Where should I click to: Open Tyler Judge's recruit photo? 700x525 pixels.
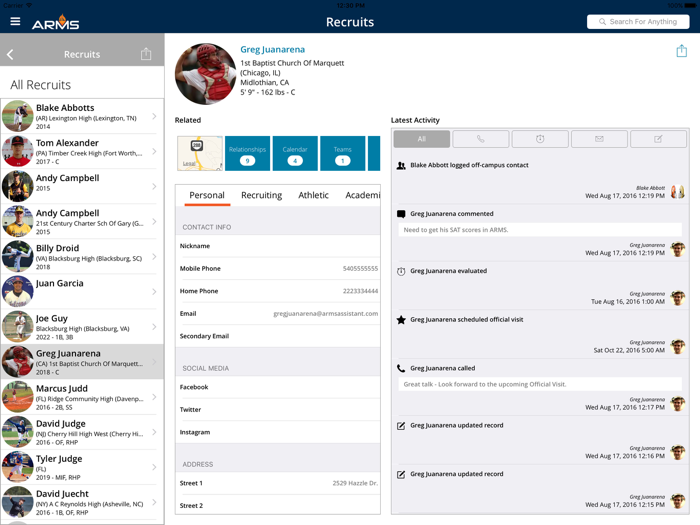17,467
